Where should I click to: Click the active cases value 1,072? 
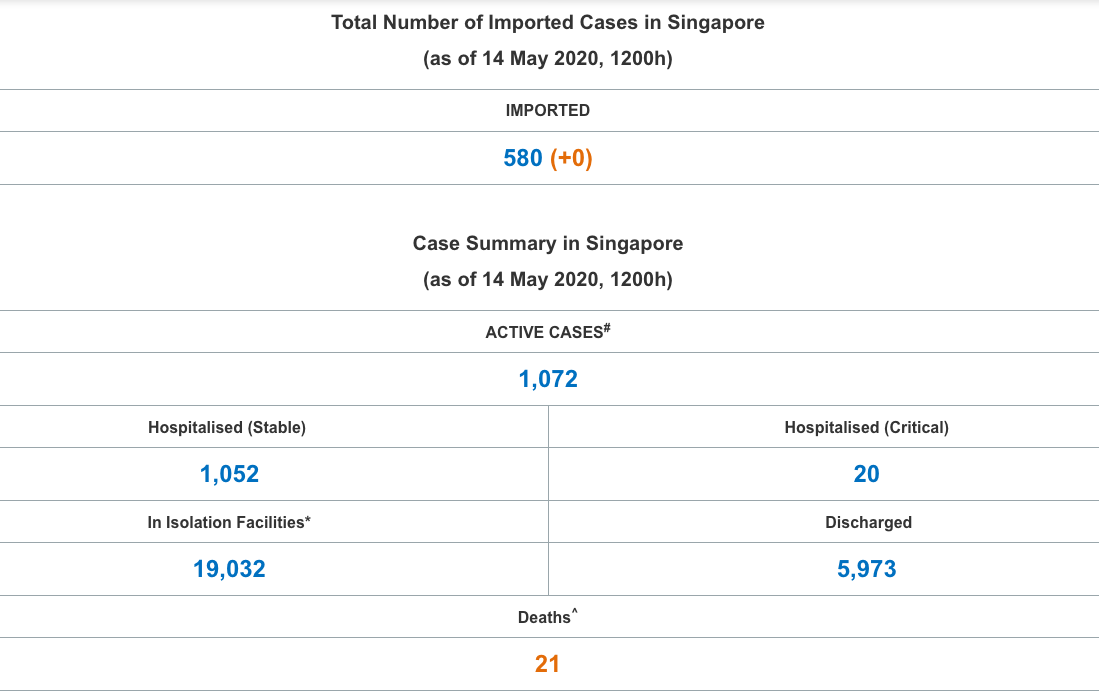(x=548, y=379)
